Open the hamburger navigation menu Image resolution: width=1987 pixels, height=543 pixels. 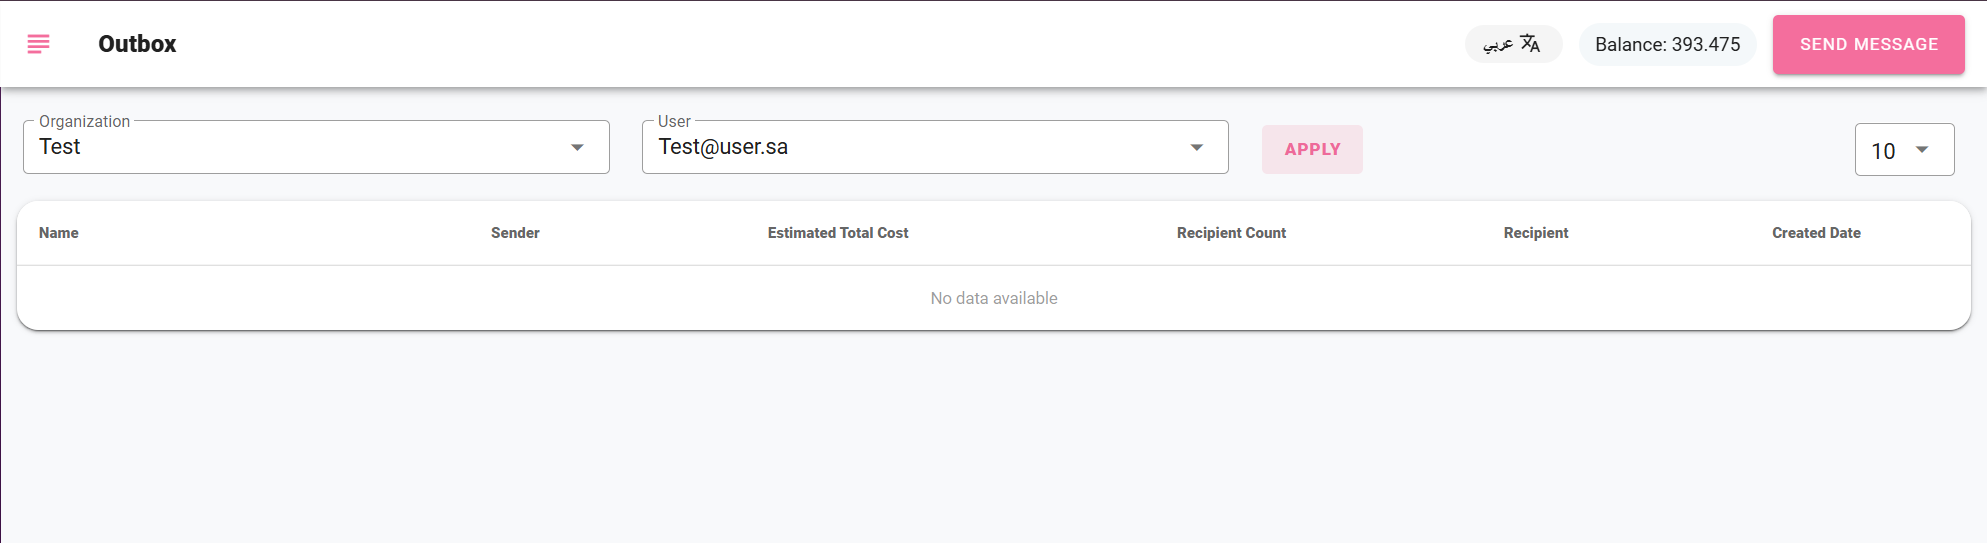tap(38, 44)
